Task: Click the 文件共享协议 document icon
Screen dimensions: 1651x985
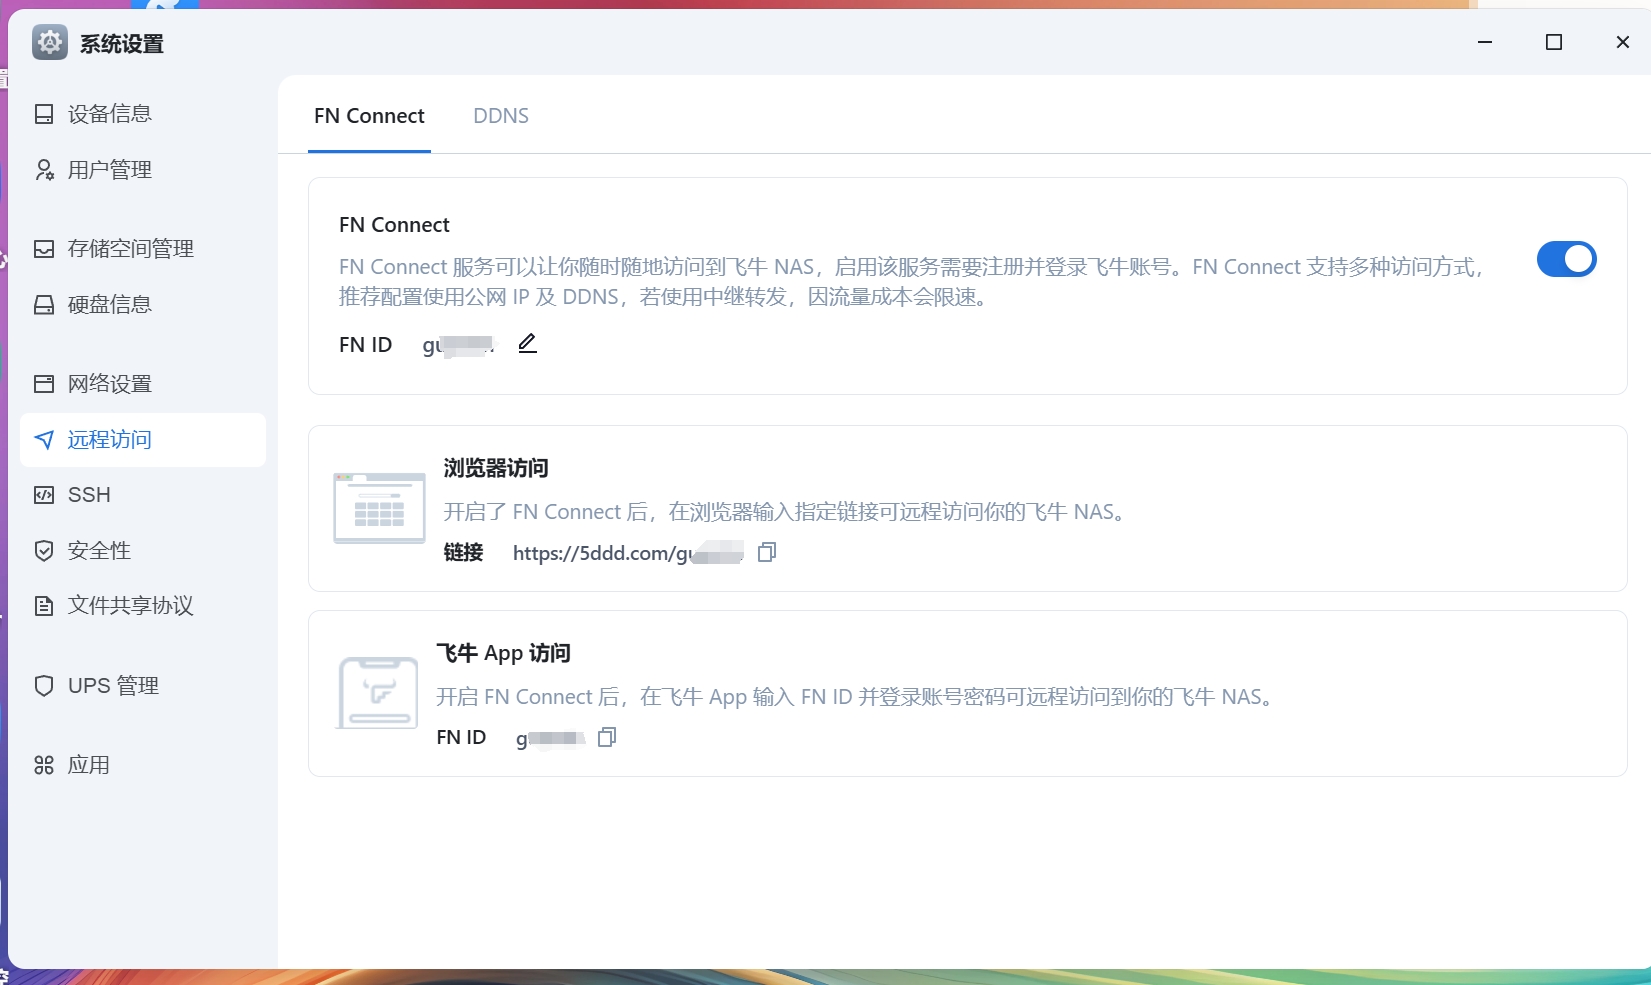Action: [44, 606]
